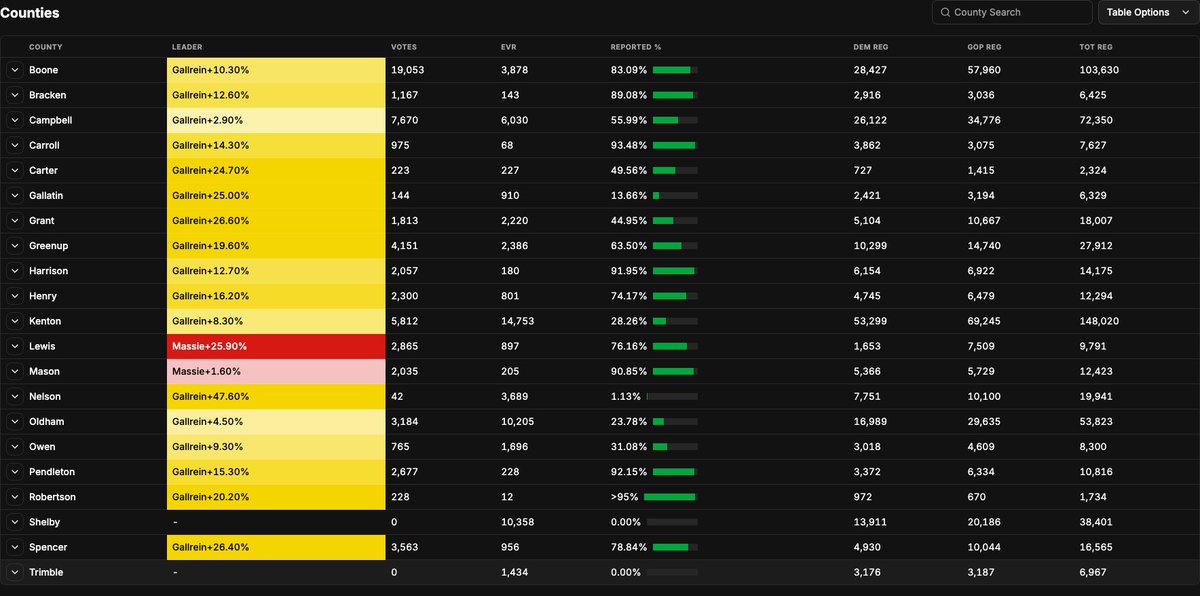Image resolution: width=1200 pixels, height=596 pixels.
Task: Expand the Spencer county row
Action: [15, 547]
